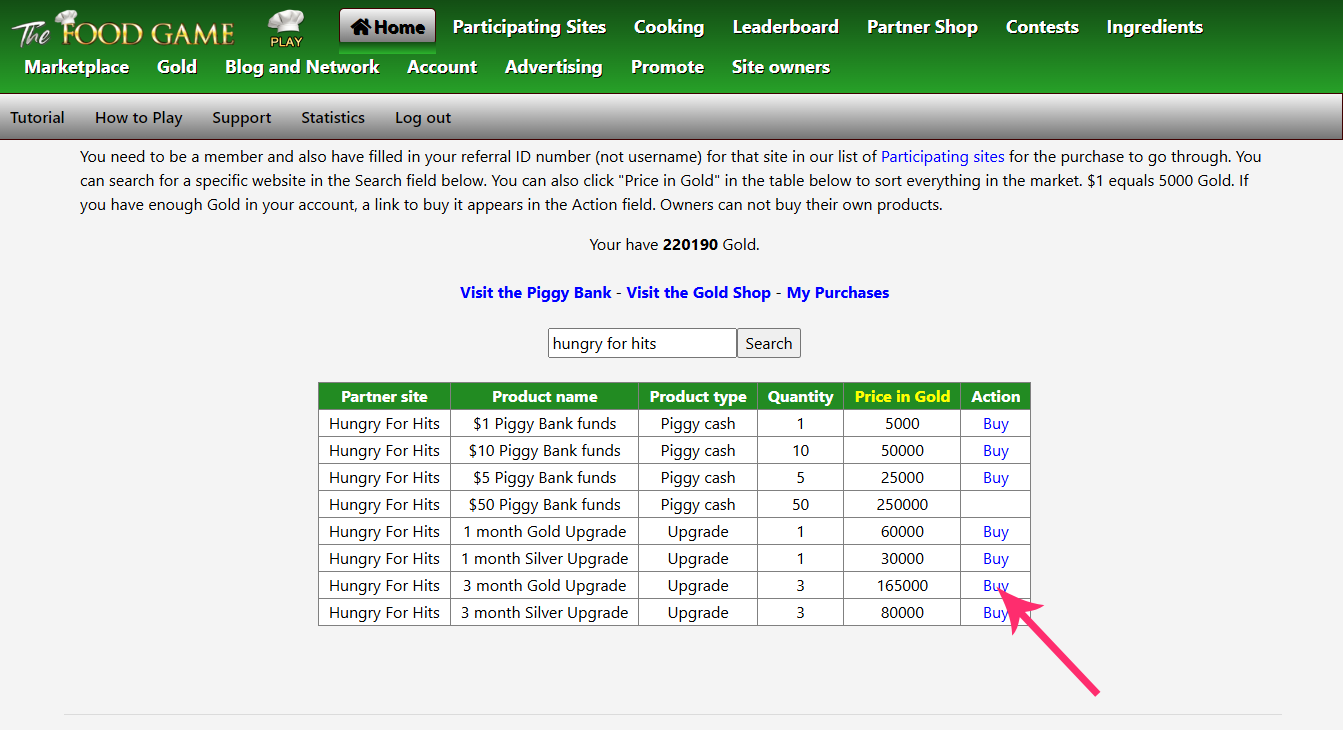Click the Partner site column header
Viewport: 1343px width, 730px height.
384,397
